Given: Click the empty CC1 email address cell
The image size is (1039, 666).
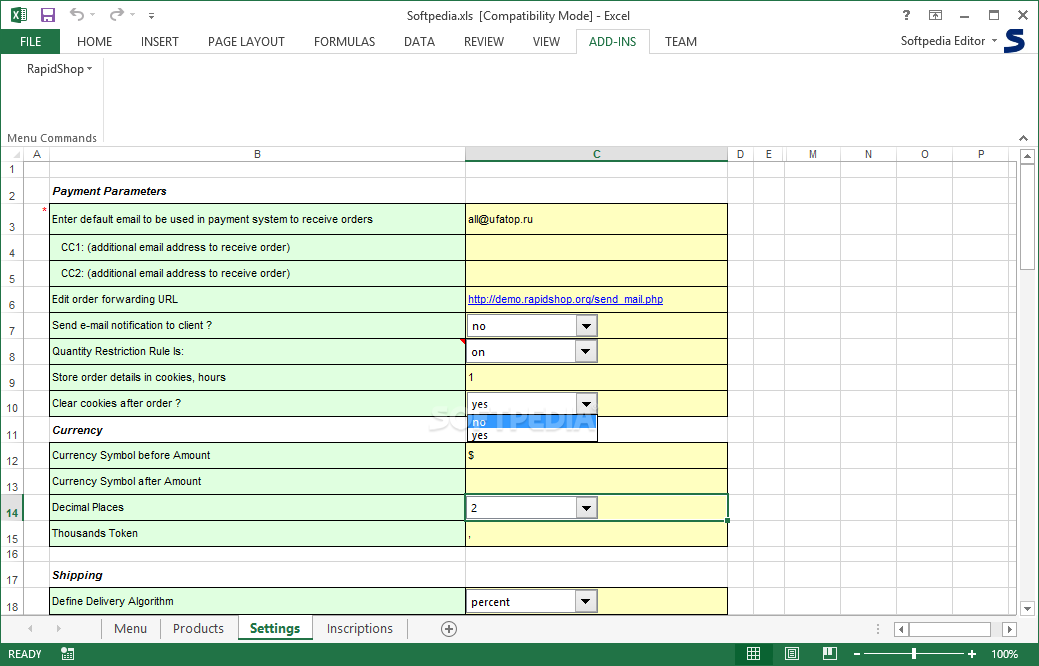Looking at the screenshot, I should (x=596, y=247).
